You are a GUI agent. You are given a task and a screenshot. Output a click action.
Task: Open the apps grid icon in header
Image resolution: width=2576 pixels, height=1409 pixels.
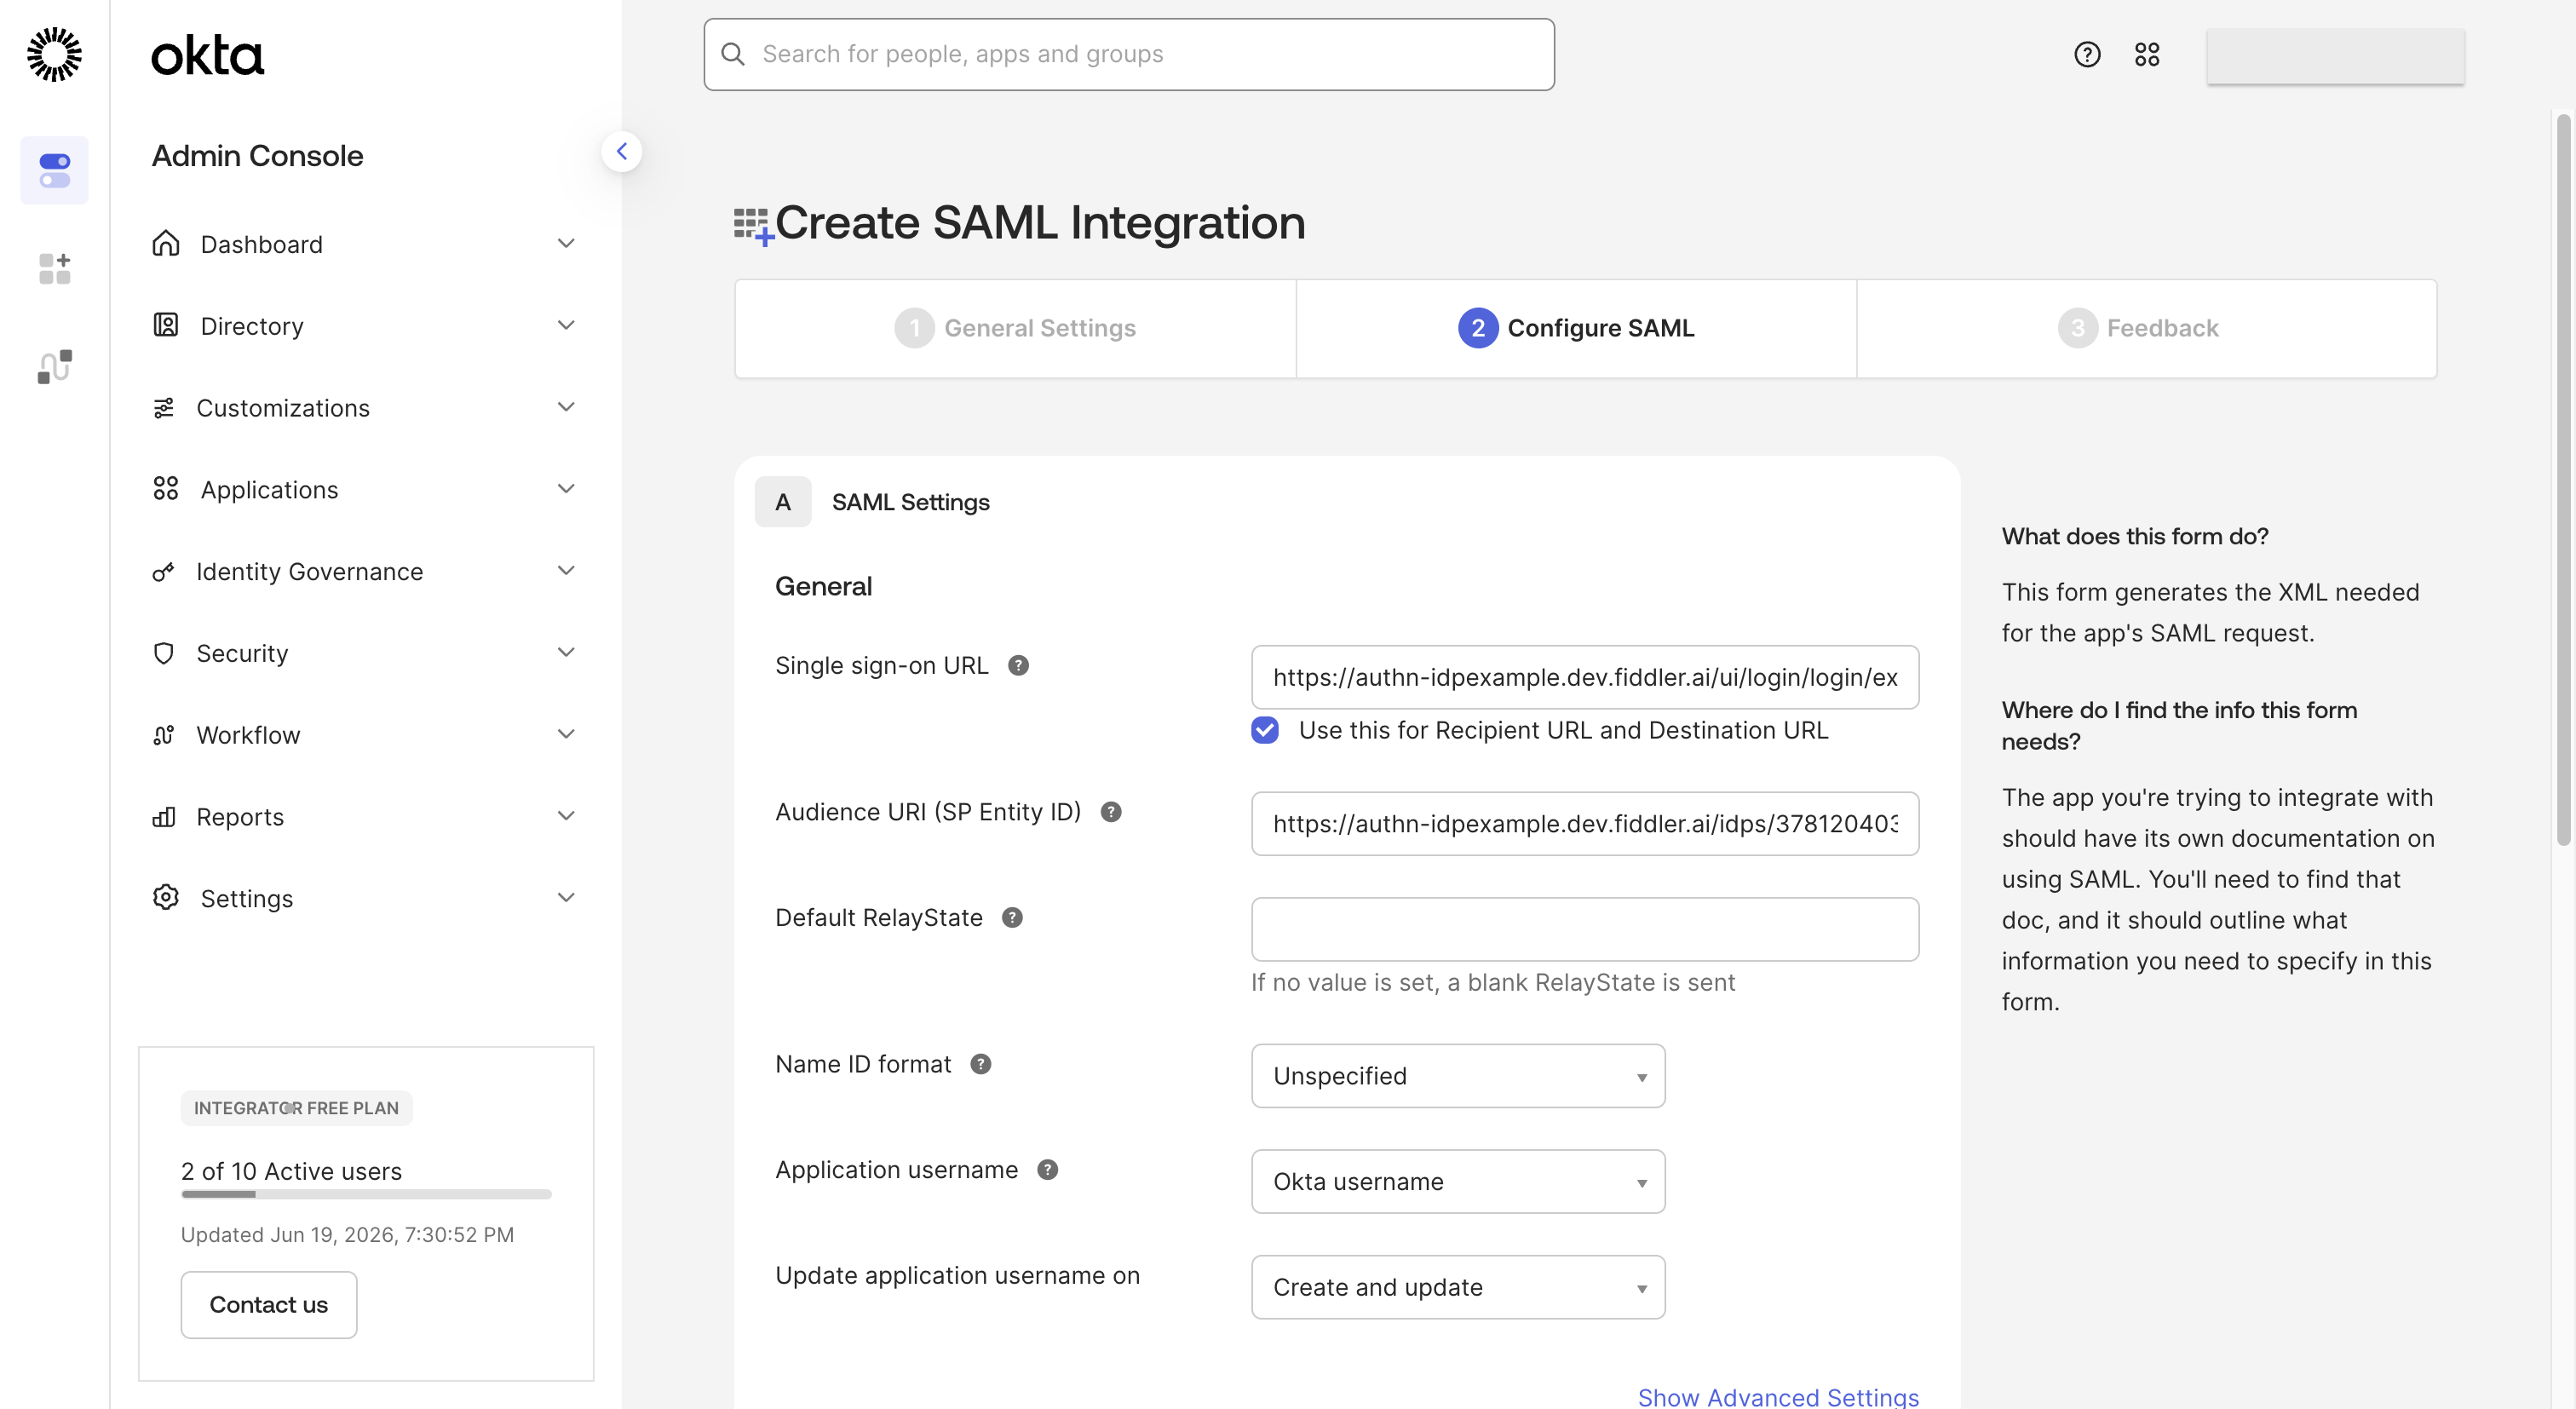tap(2147, 54)
